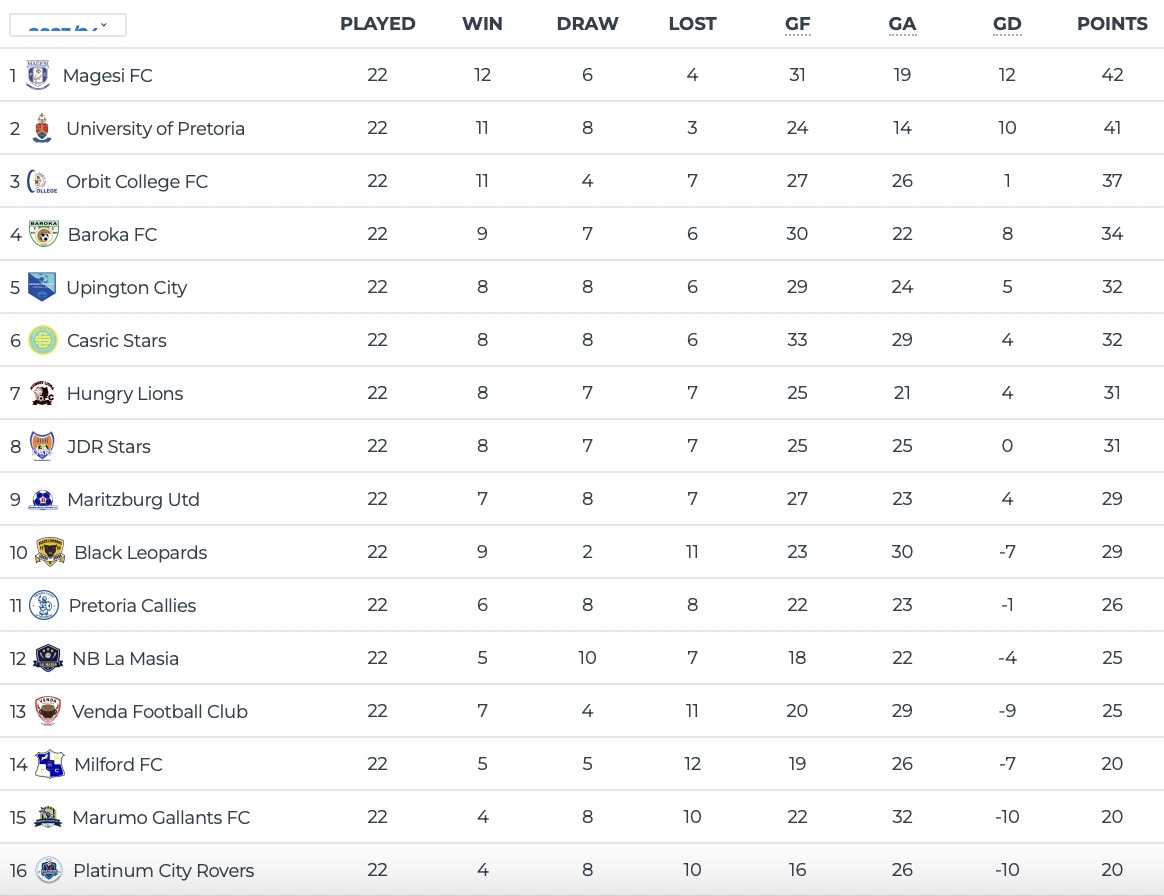Click the Orbit College FC logo
Viewport: 1164px width, 896px height.
click(41, 181)
